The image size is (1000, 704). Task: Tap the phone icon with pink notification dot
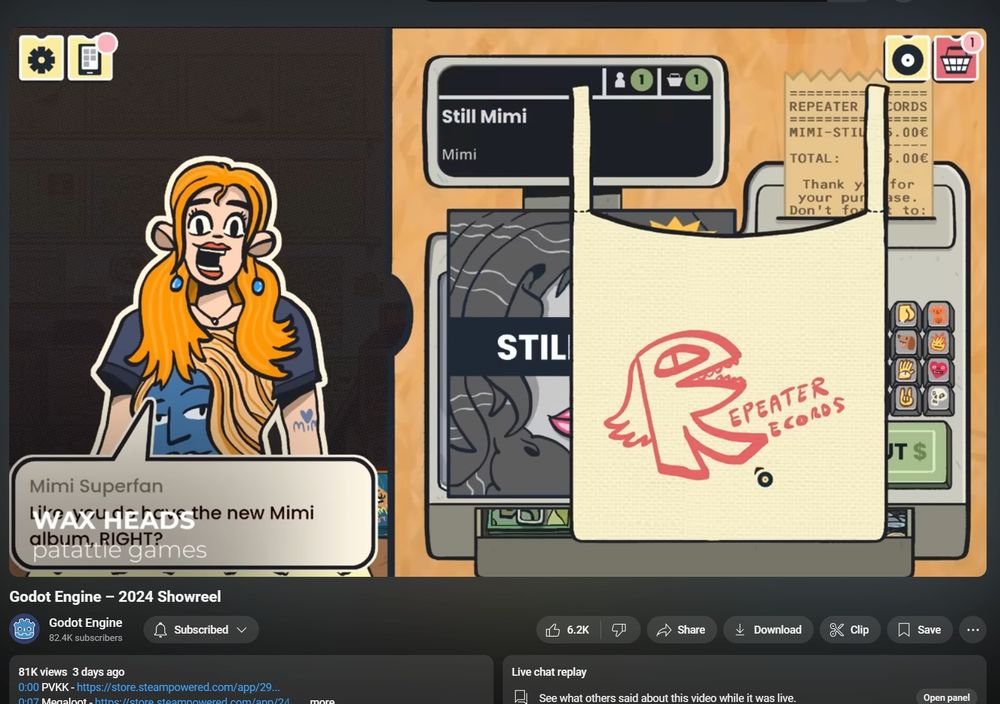(x=91, y=59)
